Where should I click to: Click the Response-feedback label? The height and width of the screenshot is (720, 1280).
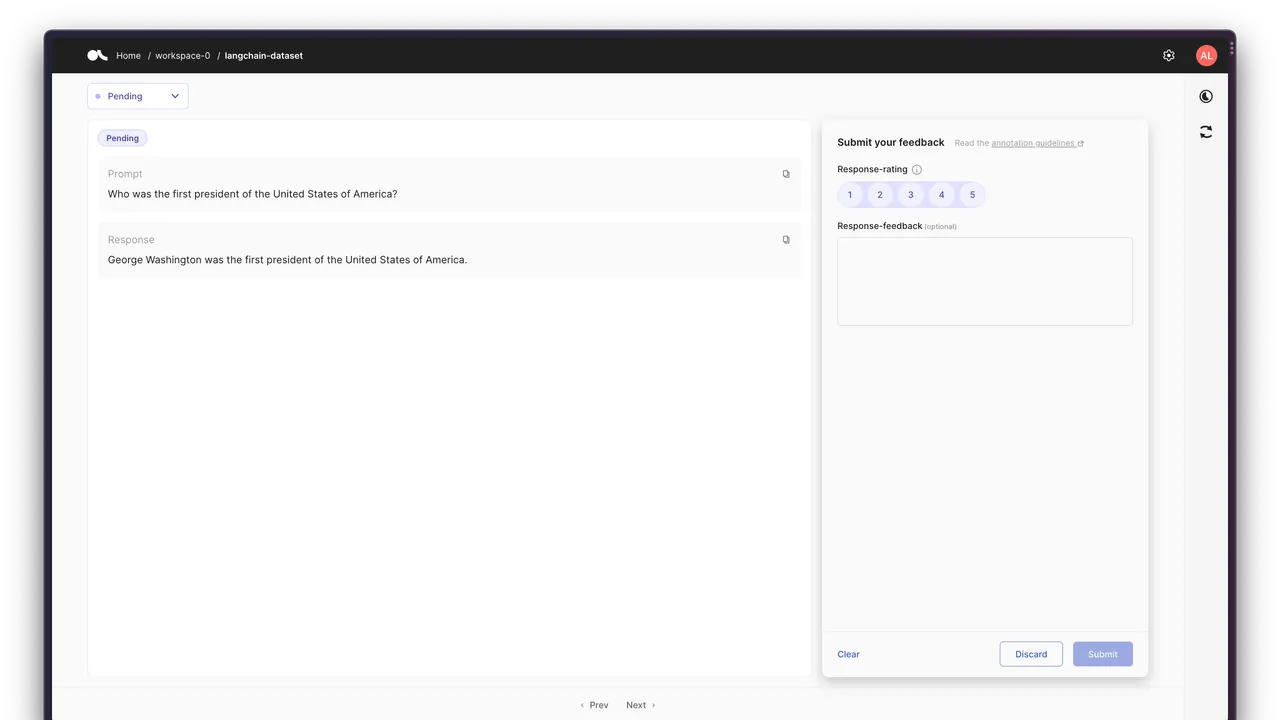tap(879, 226)
